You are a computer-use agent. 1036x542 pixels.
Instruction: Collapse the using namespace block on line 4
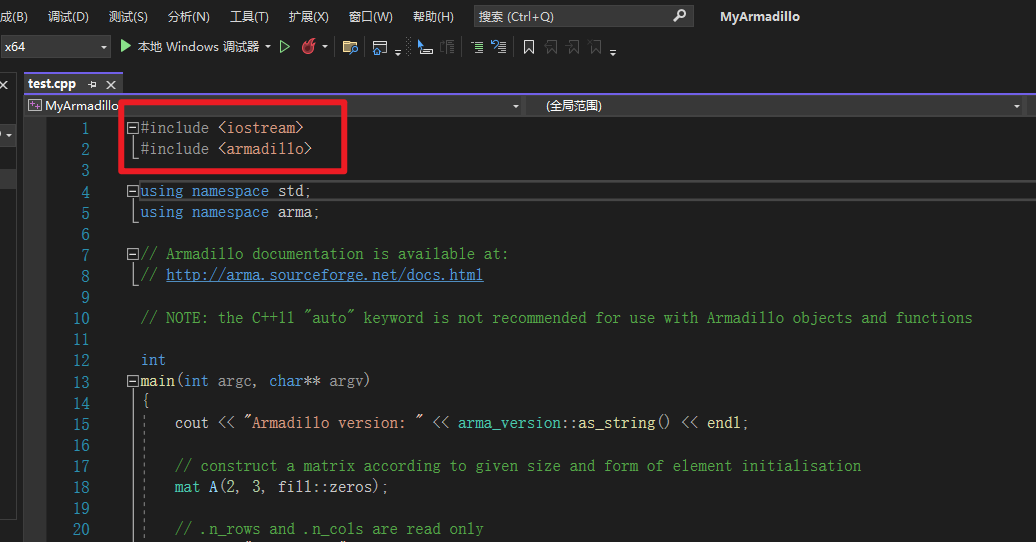(132, 192)
